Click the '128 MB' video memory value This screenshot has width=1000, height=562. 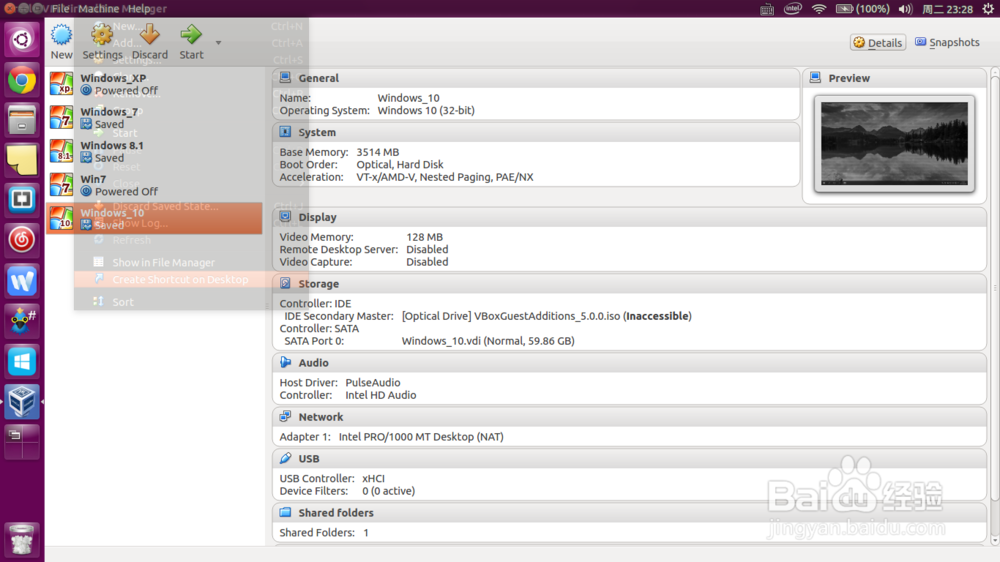[x=424, y=237]
